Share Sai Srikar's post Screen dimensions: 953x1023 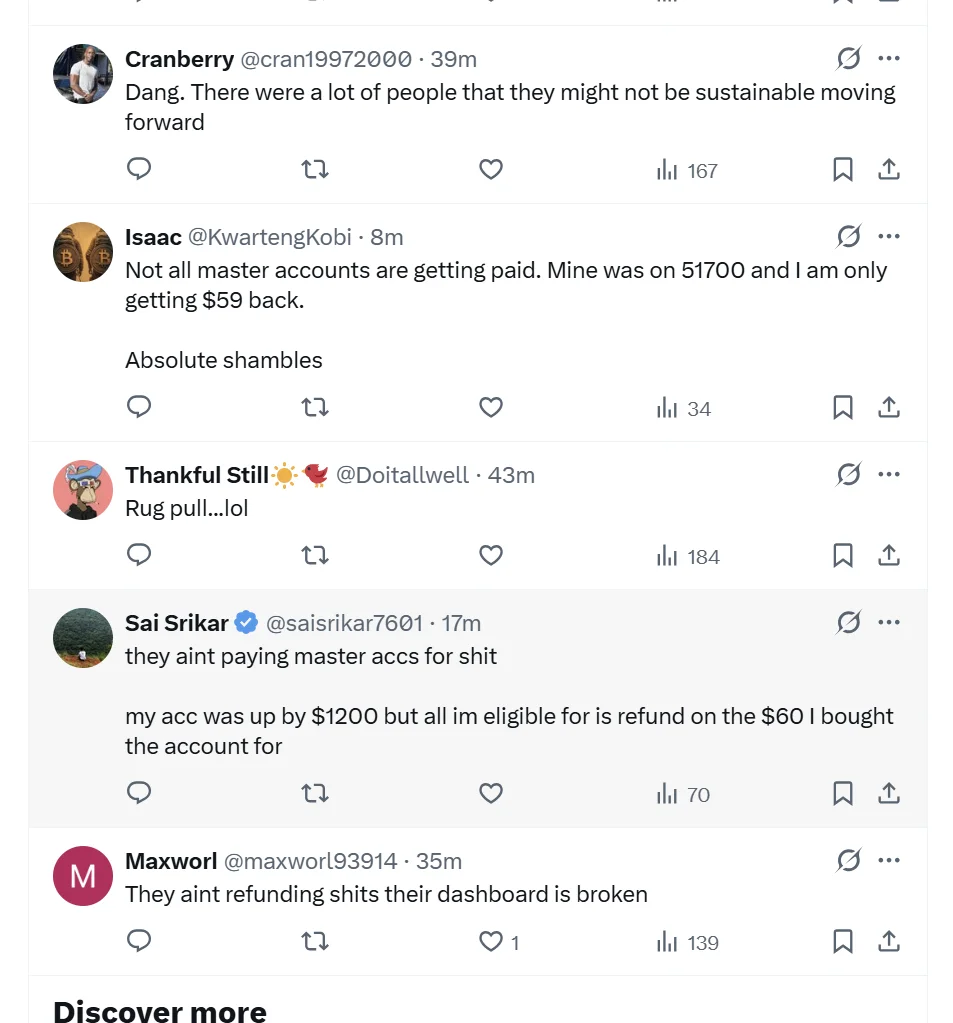[888, 793]
